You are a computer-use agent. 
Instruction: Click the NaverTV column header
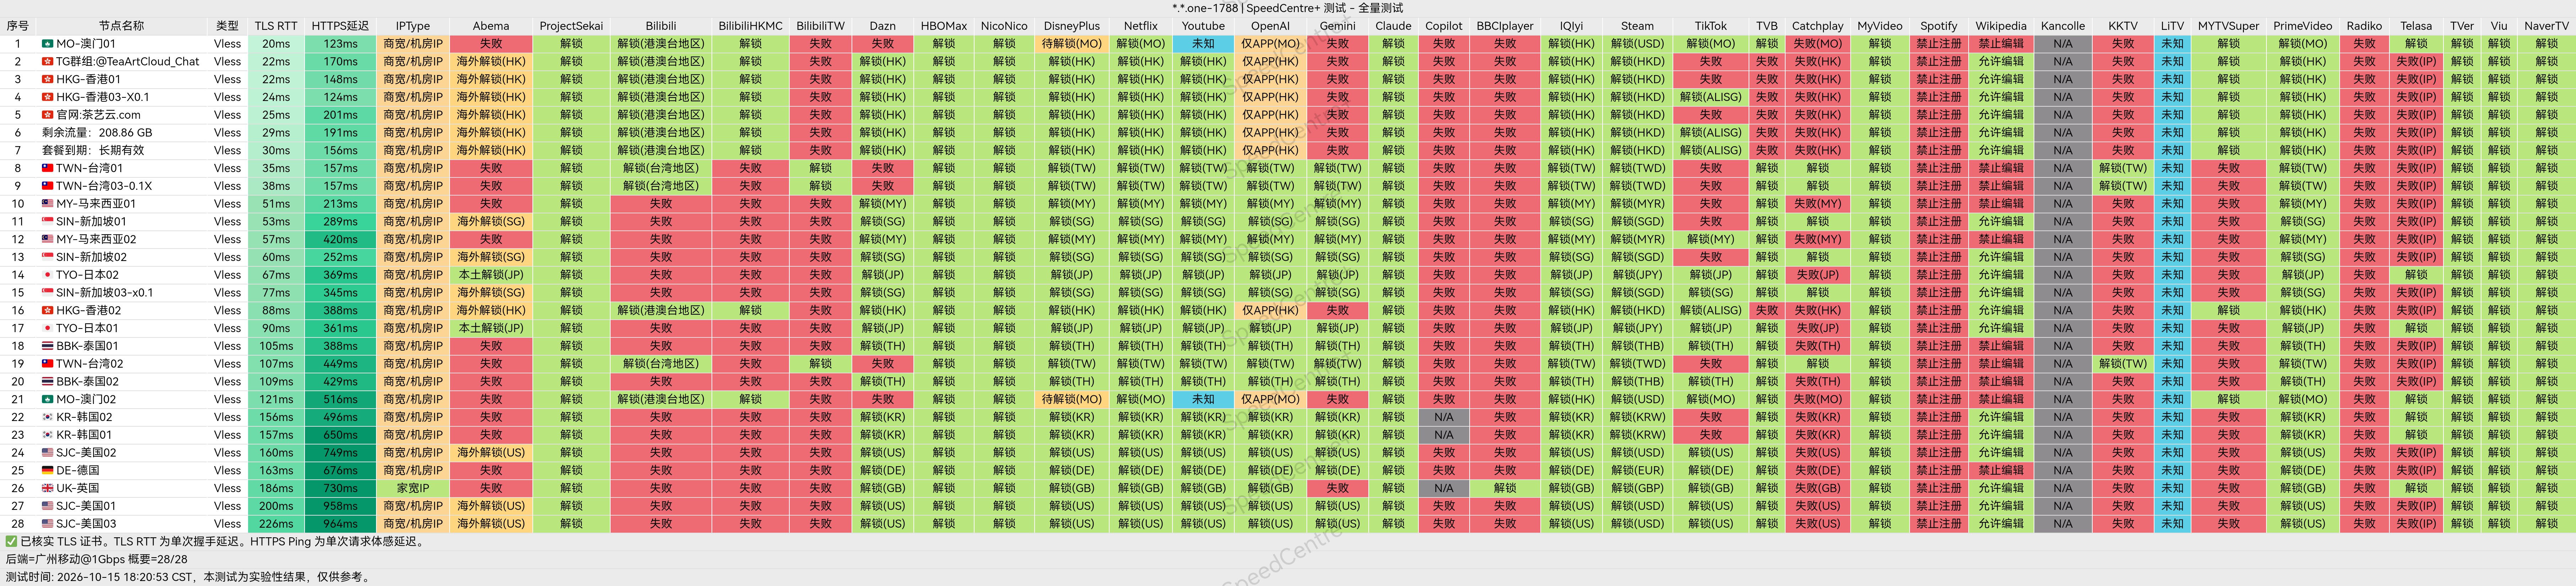tap(2546, 26)
